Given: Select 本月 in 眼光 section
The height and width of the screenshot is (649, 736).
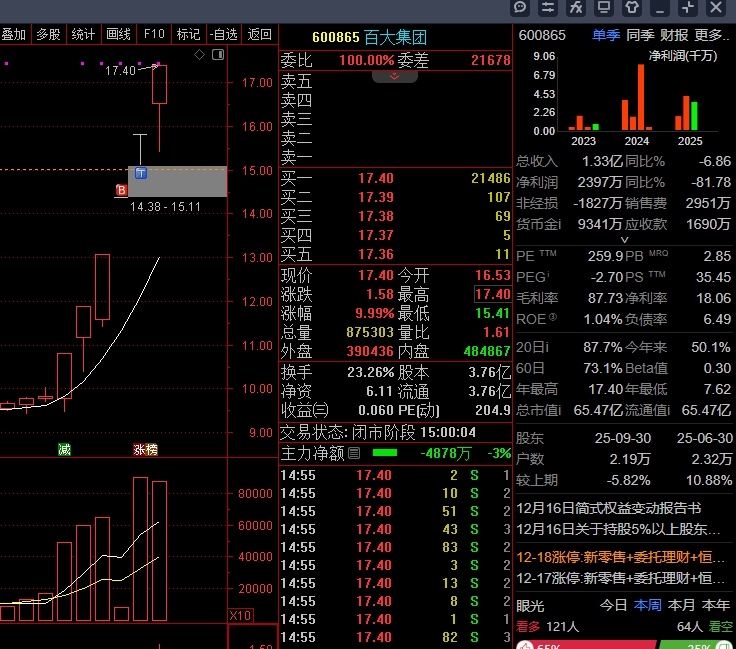Looking at the screenshot, I should click(x=681, y=605).
